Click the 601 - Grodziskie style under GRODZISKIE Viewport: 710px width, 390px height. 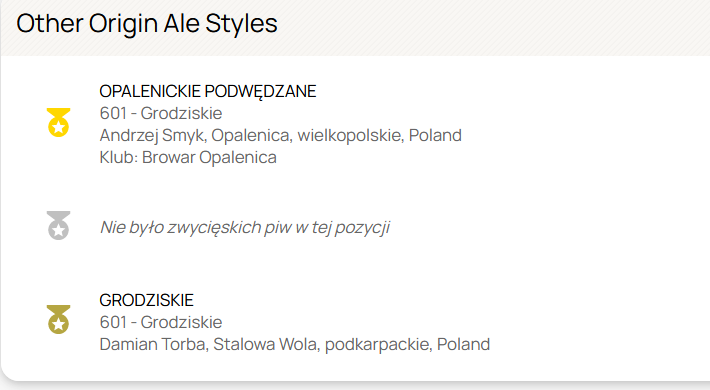tap(161, 322)
